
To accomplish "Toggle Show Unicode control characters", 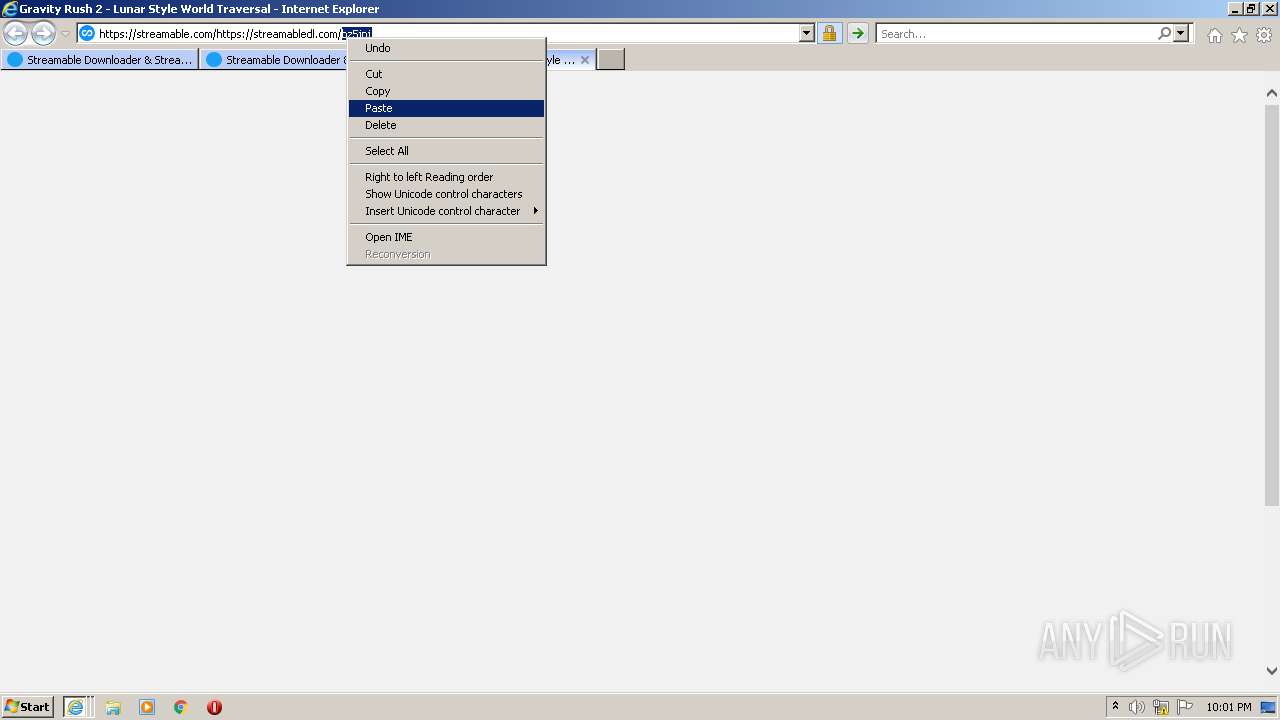I will [446, 194].
